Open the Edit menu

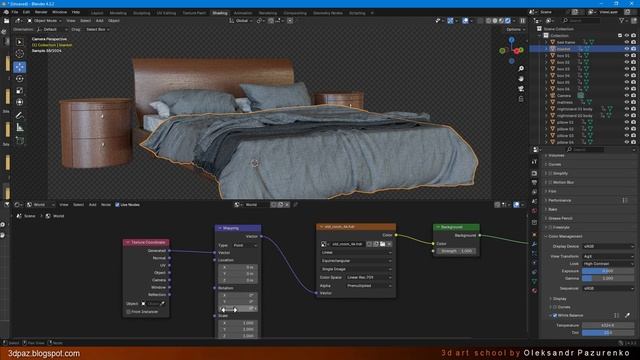[x=26, y=12]
